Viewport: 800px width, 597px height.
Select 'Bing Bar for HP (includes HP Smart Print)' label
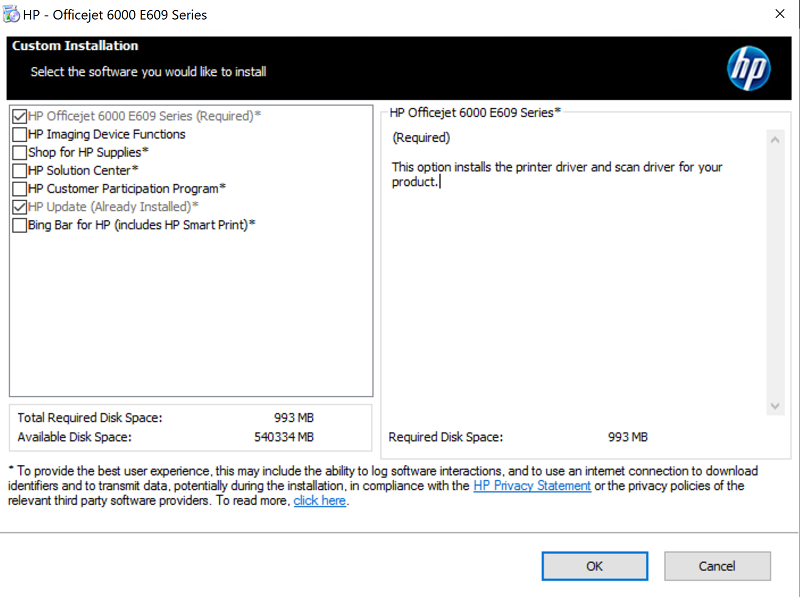tap(142, 225)
